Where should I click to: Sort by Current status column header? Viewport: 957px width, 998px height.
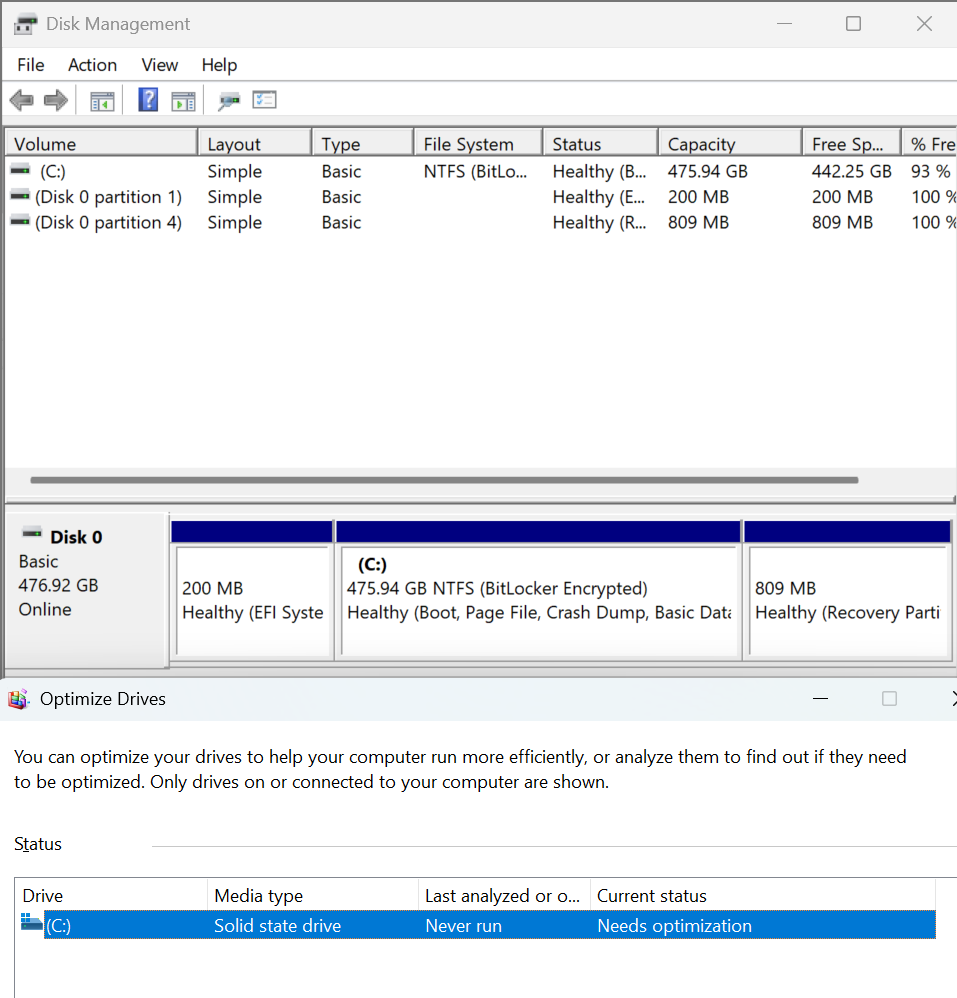pyautogui.click(x=763, y=896)
